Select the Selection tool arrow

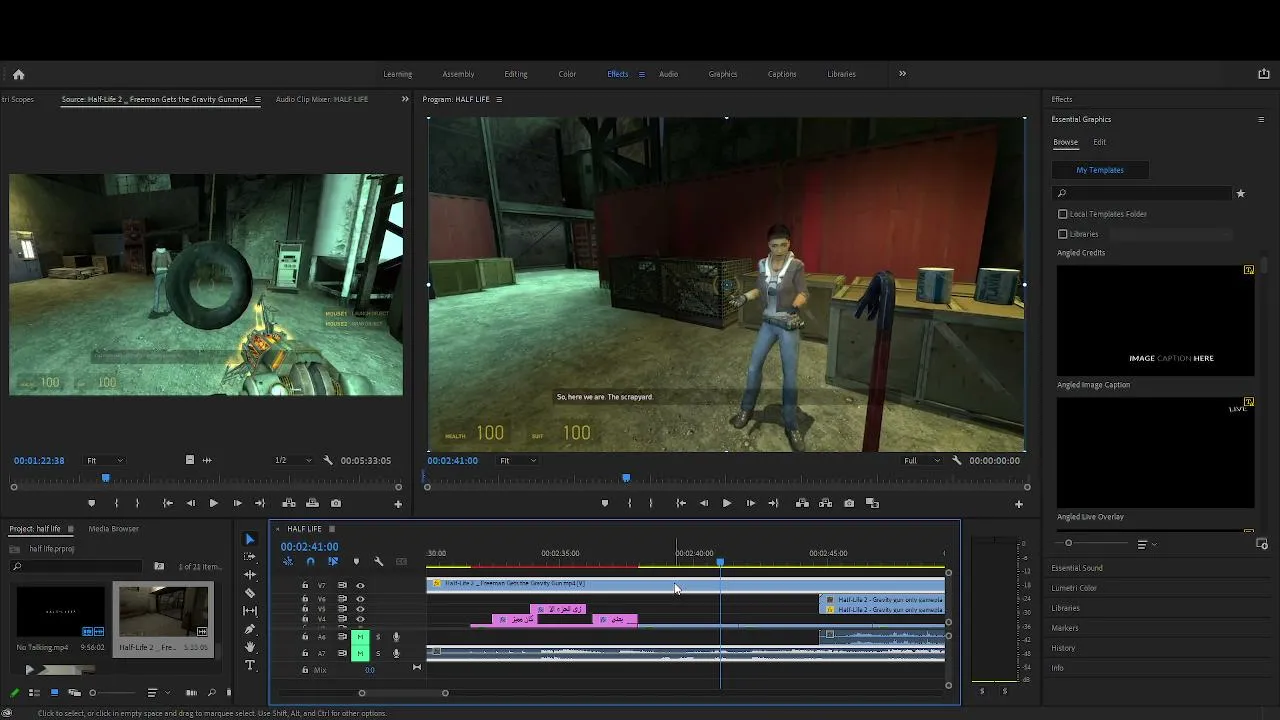(x=250, y=539)
